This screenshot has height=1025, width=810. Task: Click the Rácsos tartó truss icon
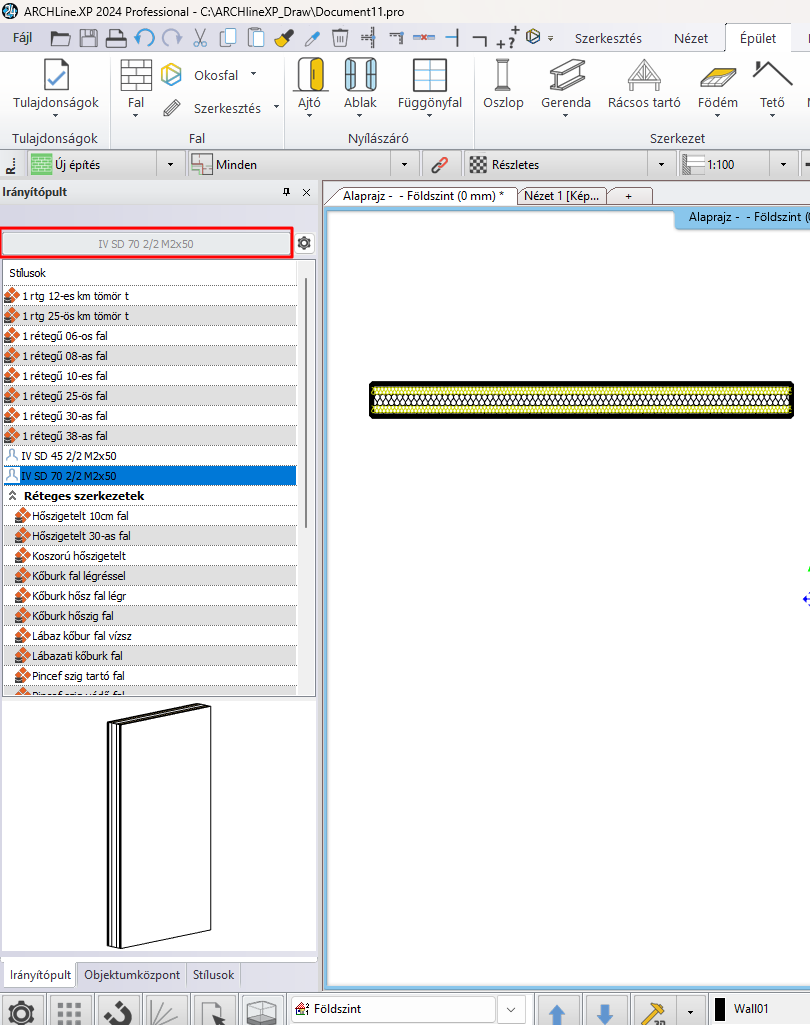[x=643, y=78]
